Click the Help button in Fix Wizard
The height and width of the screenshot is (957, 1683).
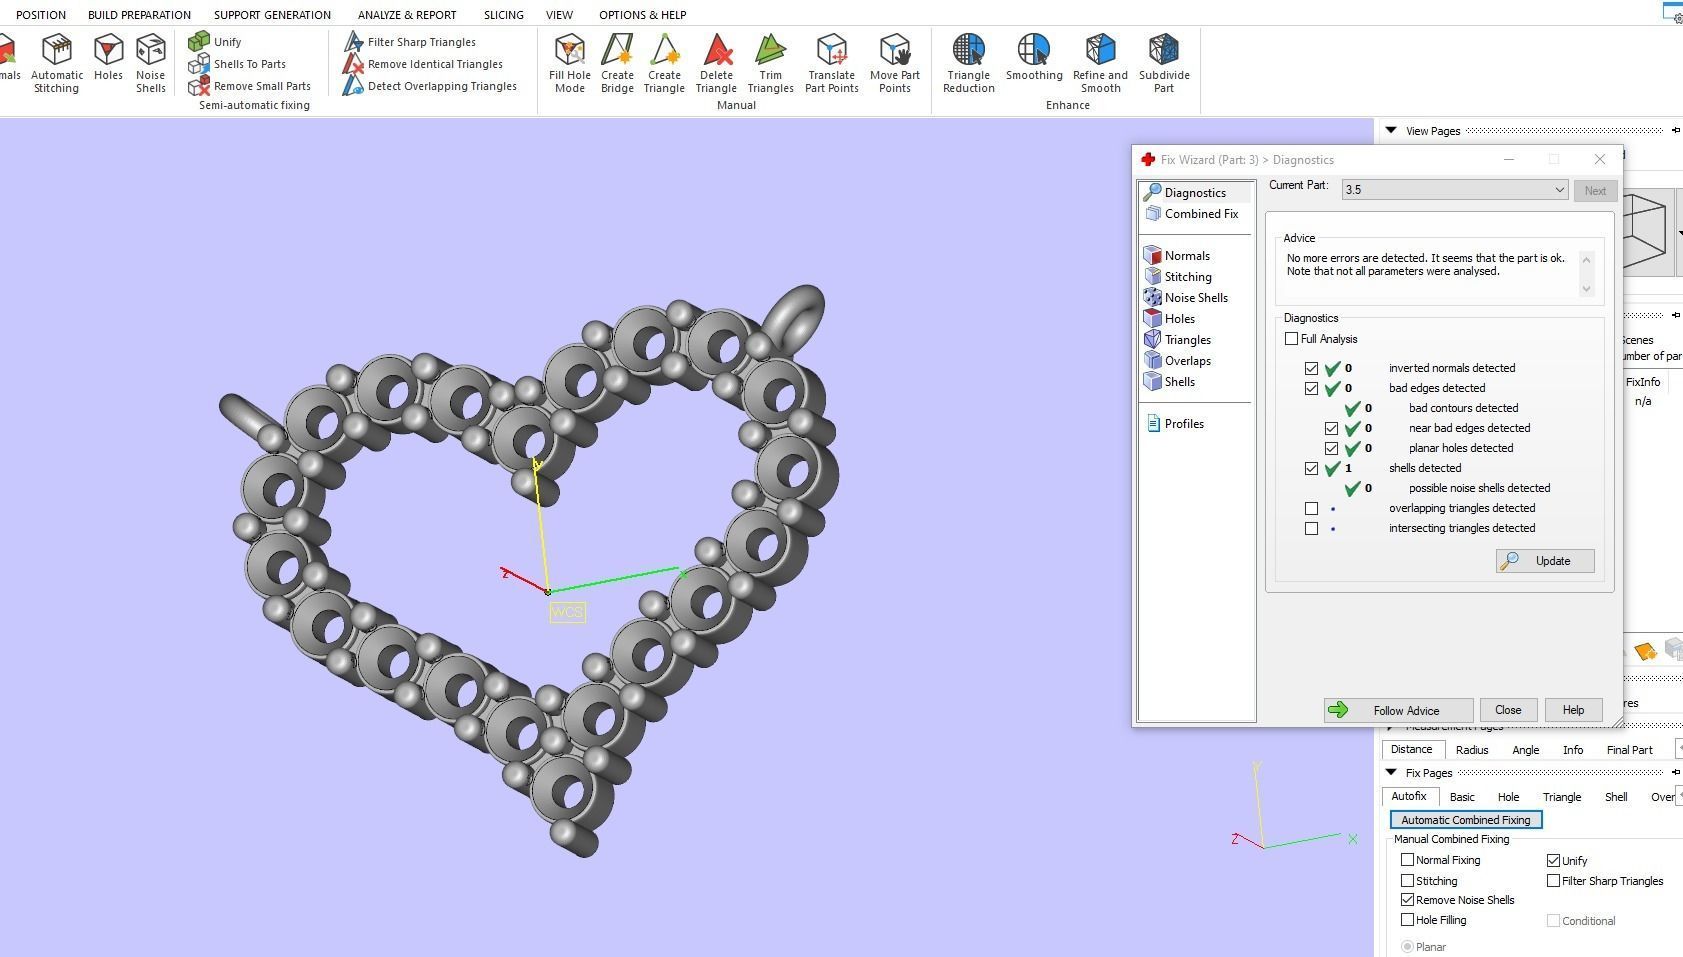pyautogui.click(x=1573, y=710)
